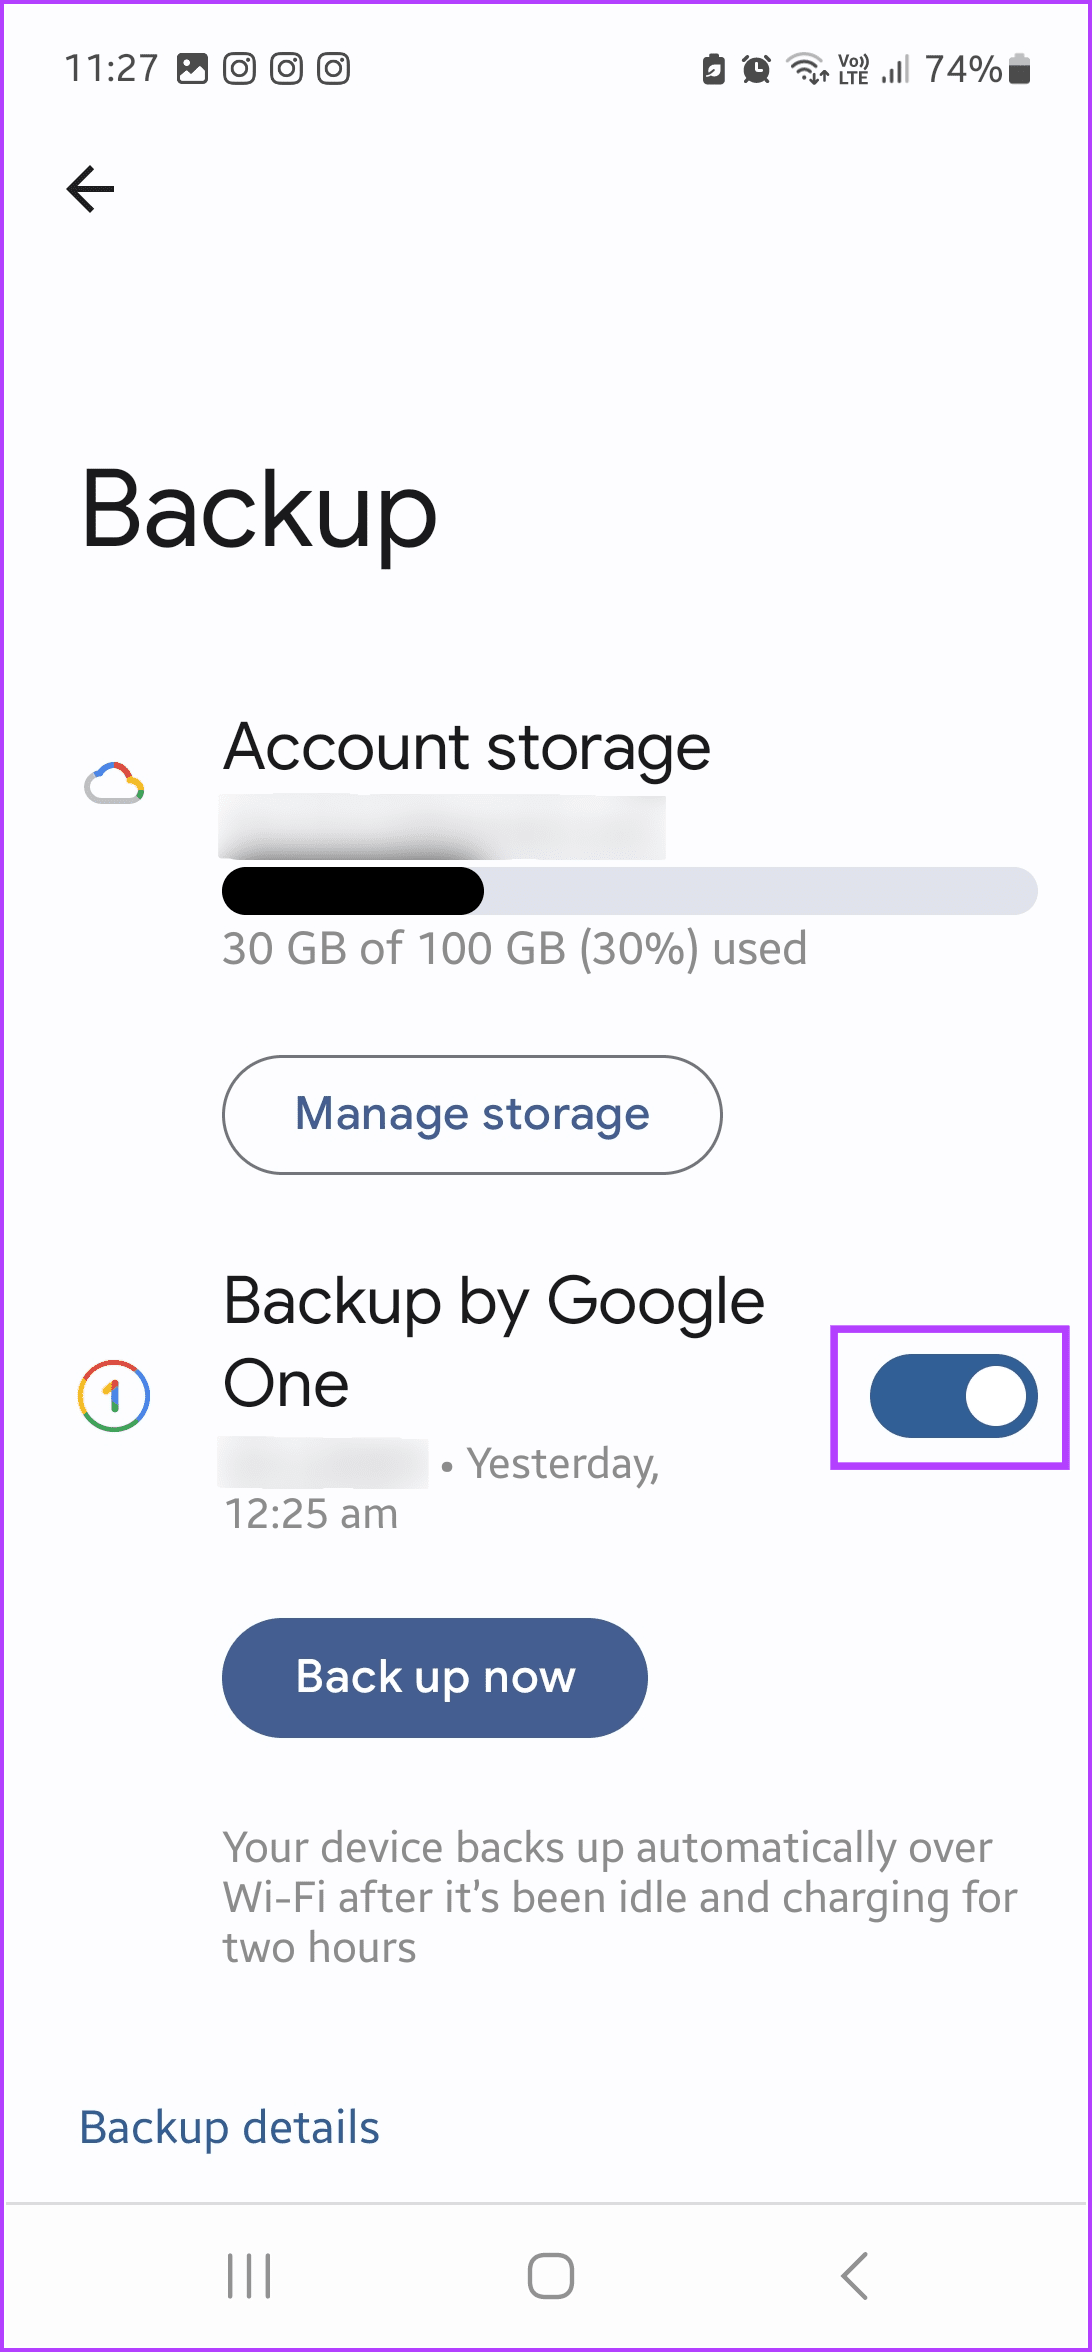
Task: Tap the system back chevron in the navigation bar
Action: (x=853, y=2276)
